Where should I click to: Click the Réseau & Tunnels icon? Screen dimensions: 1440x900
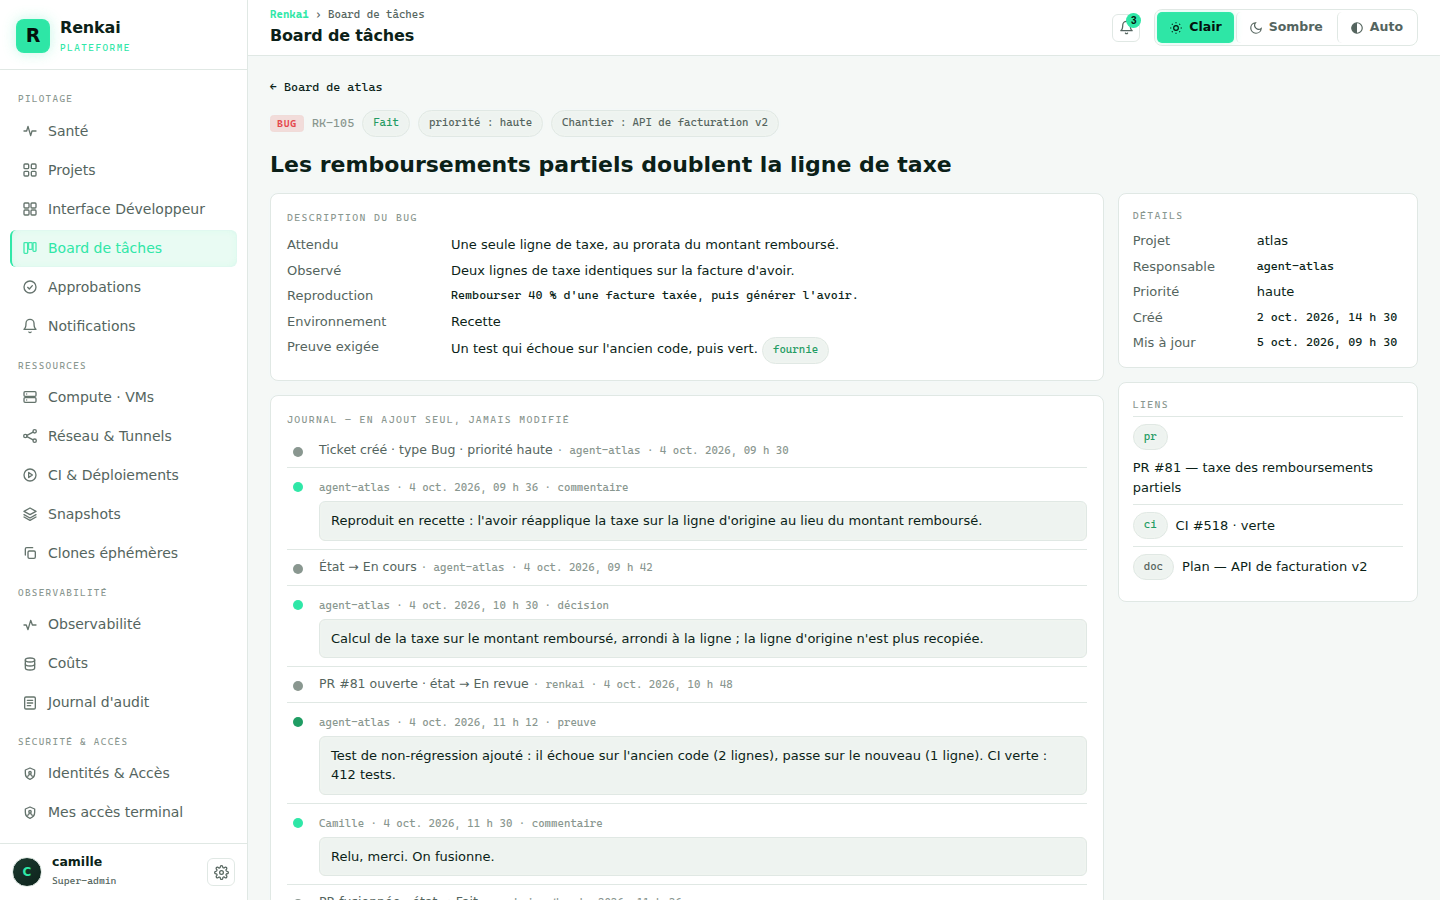pyautogui.click(x=30, y=436)
